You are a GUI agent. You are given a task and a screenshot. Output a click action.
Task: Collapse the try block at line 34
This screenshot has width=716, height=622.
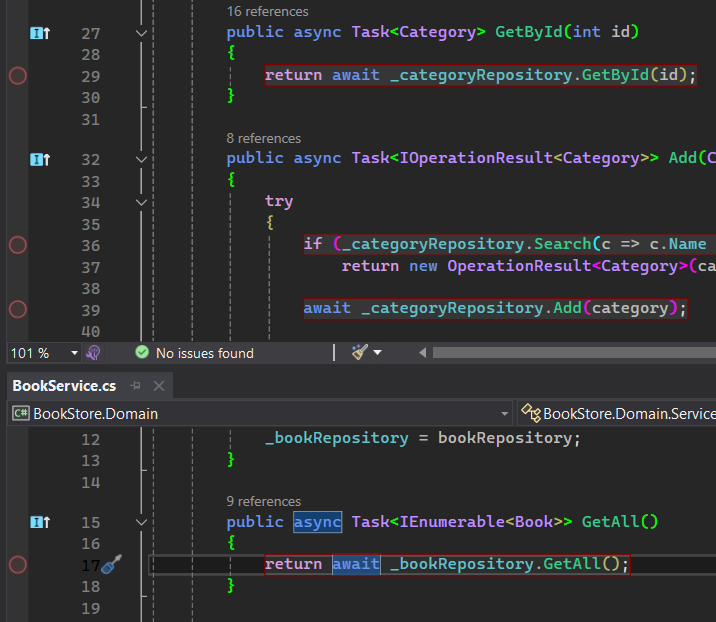tap(141, 202)
